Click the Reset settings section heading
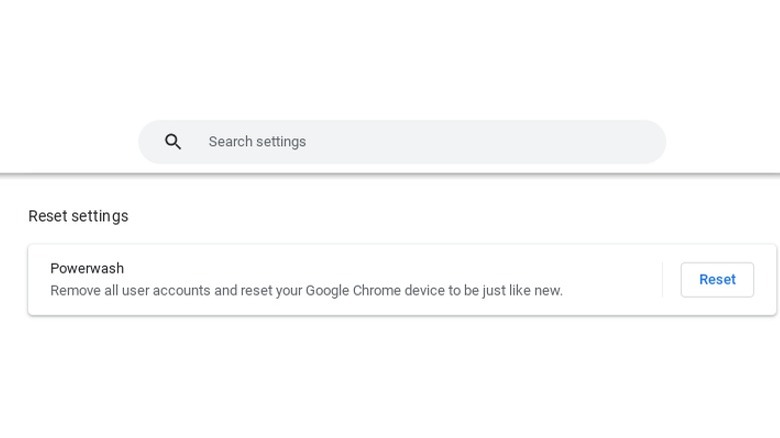The width and height of the screenshot is (780, 438). 78,216
